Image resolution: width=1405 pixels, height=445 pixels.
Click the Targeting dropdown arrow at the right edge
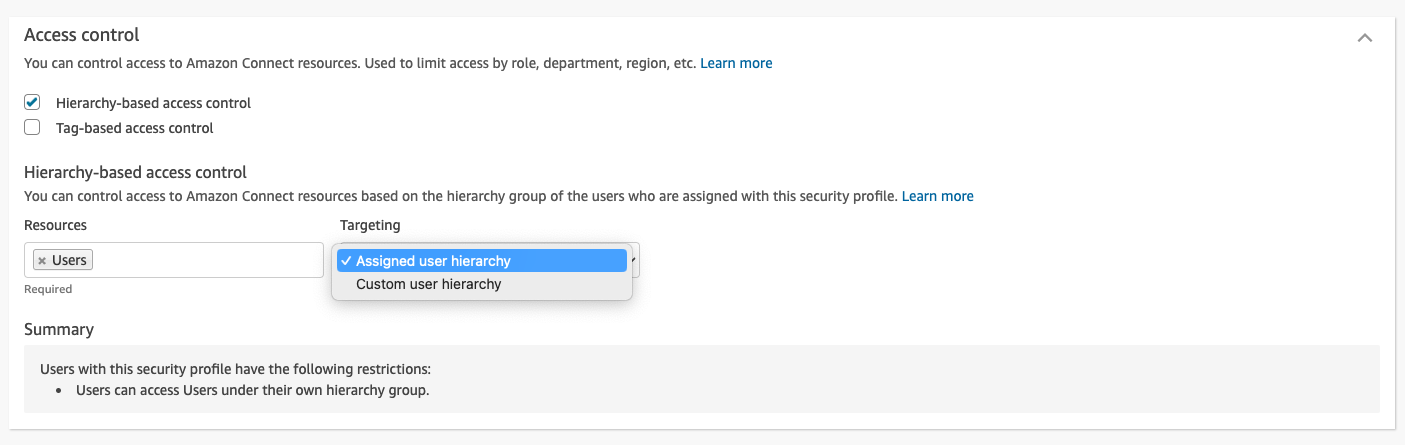(634, 261)
